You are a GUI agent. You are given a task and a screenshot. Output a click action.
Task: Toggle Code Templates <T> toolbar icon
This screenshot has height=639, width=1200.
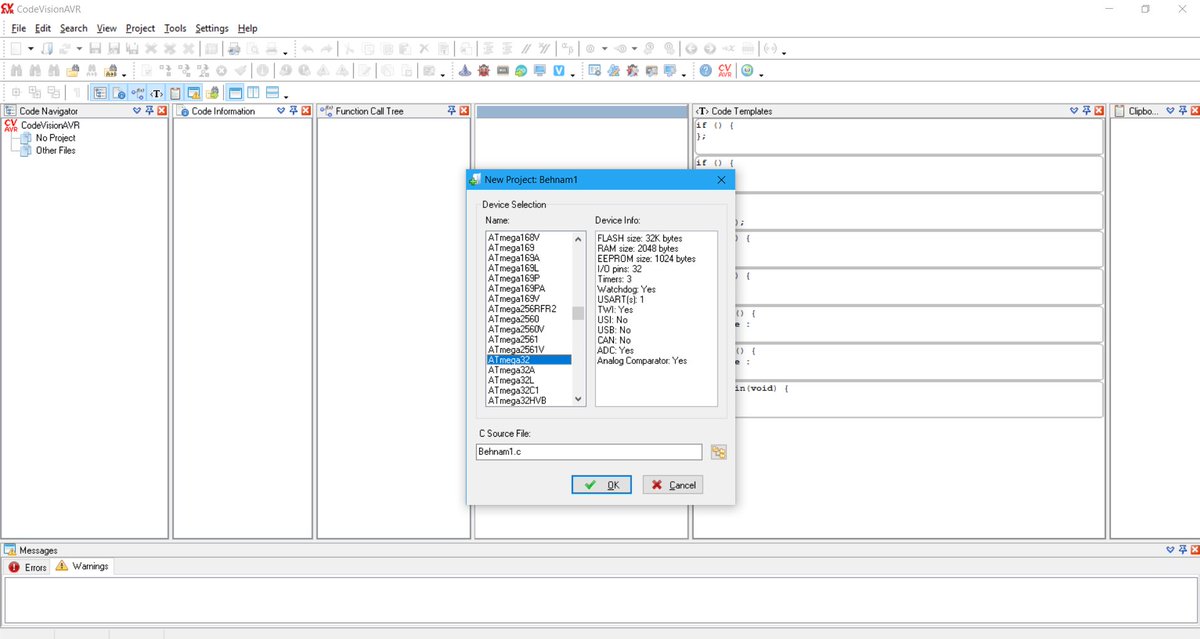coord(157,93)
